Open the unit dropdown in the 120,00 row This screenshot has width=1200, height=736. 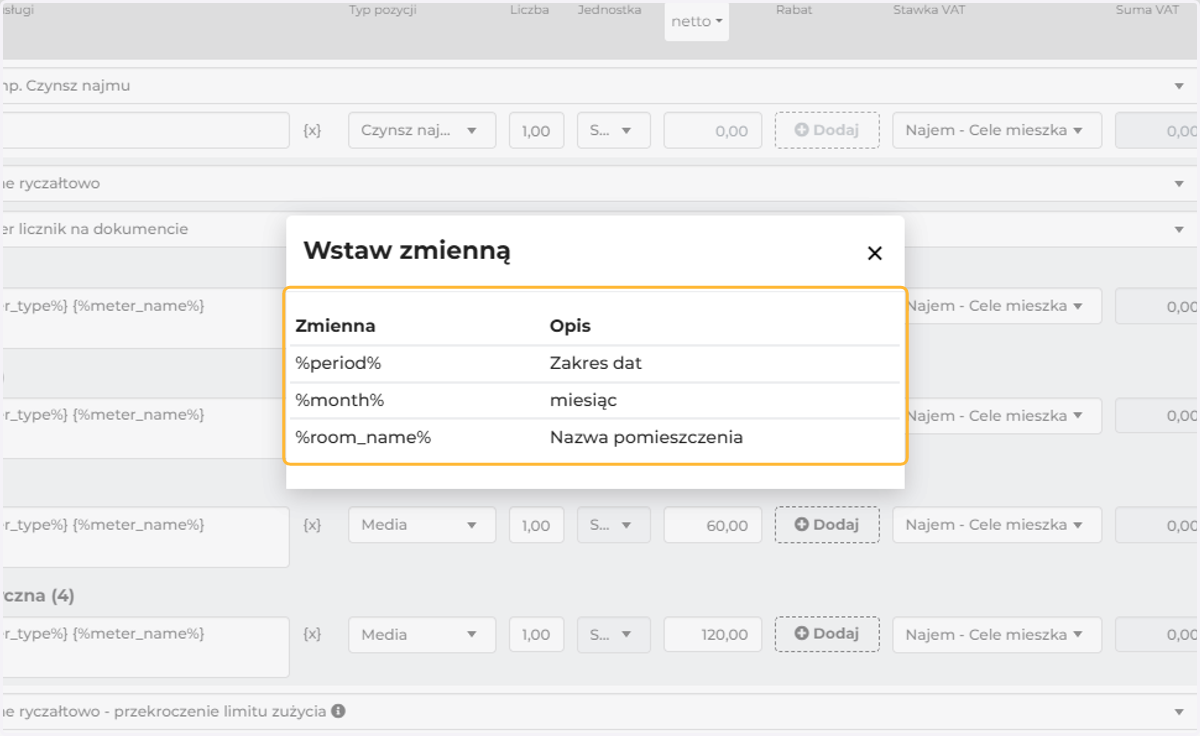coord(614,634)
